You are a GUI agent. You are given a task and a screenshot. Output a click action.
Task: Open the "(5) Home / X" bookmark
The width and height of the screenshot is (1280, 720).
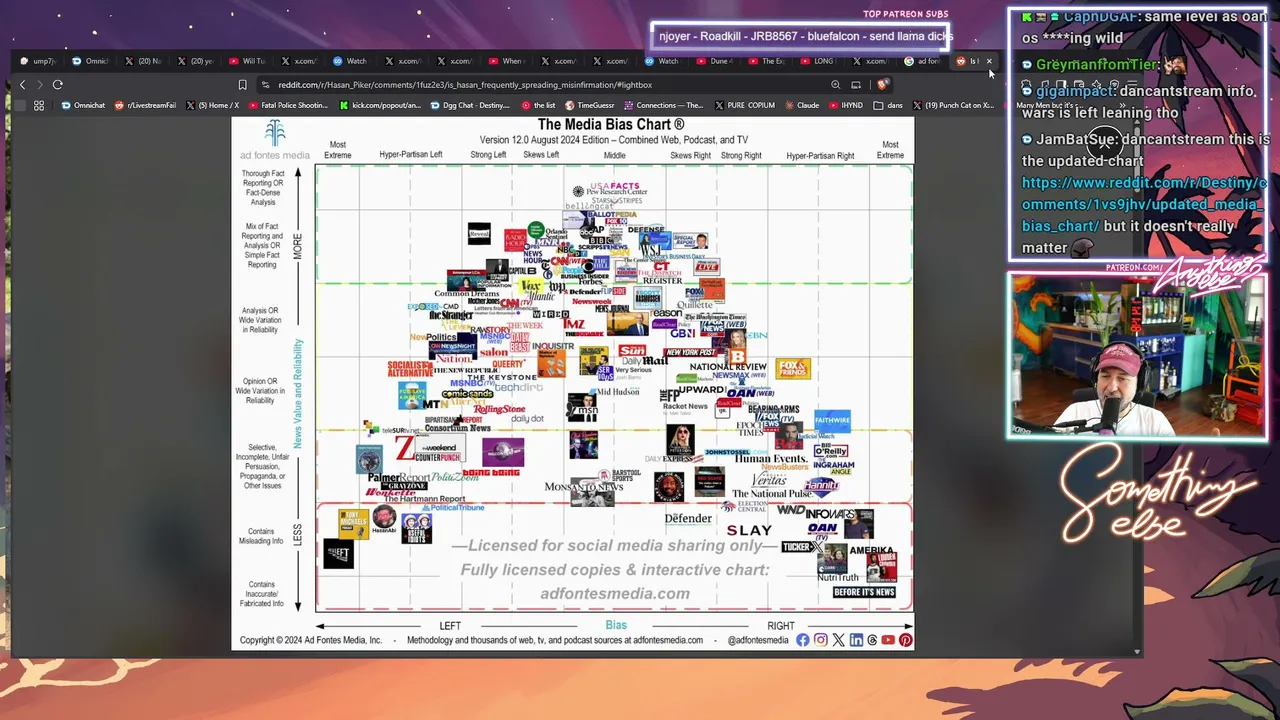click(x=212, y=105)
